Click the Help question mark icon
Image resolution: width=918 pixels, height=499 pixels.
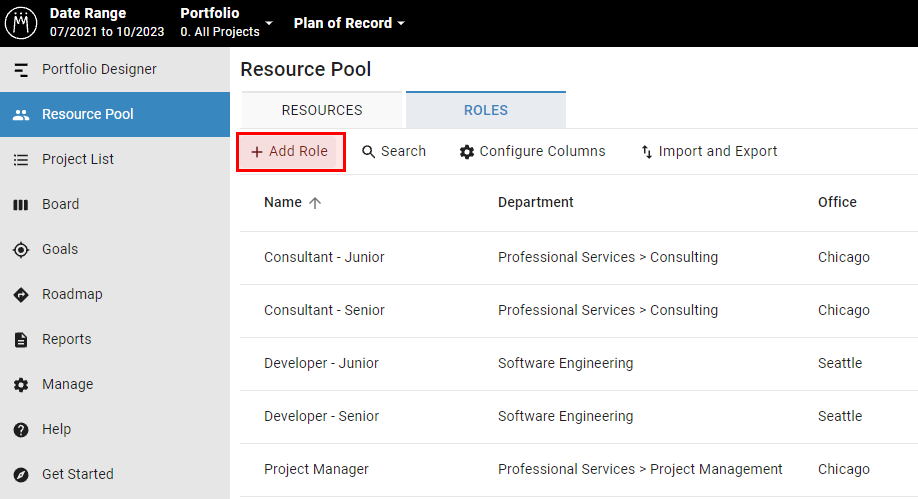tap(21, 430)
